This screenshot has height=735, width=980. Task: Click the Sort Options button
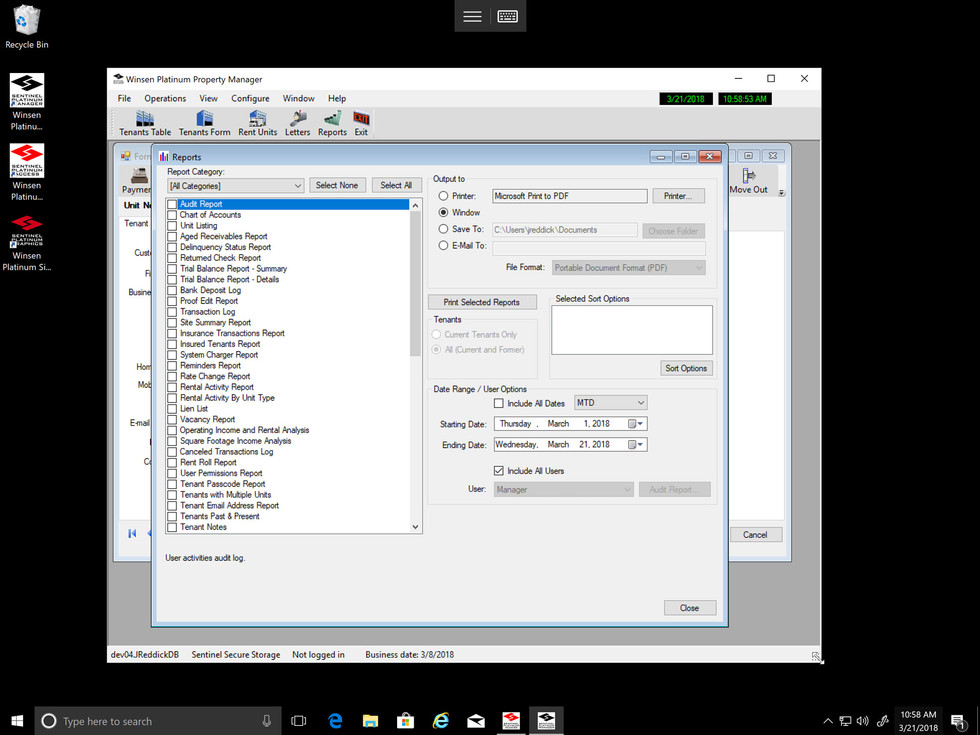[x=686, y=368]
